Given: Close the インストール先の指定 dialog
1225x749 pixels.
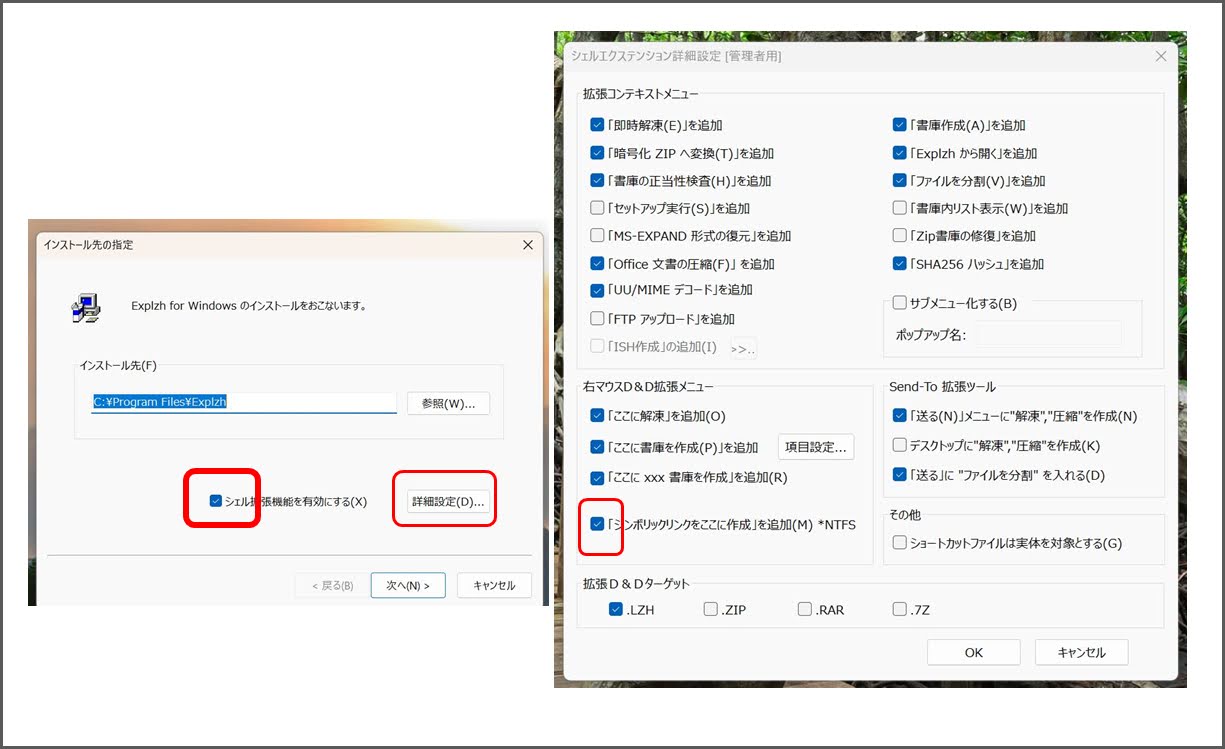Looking at the screenshot, I should 528,245.
